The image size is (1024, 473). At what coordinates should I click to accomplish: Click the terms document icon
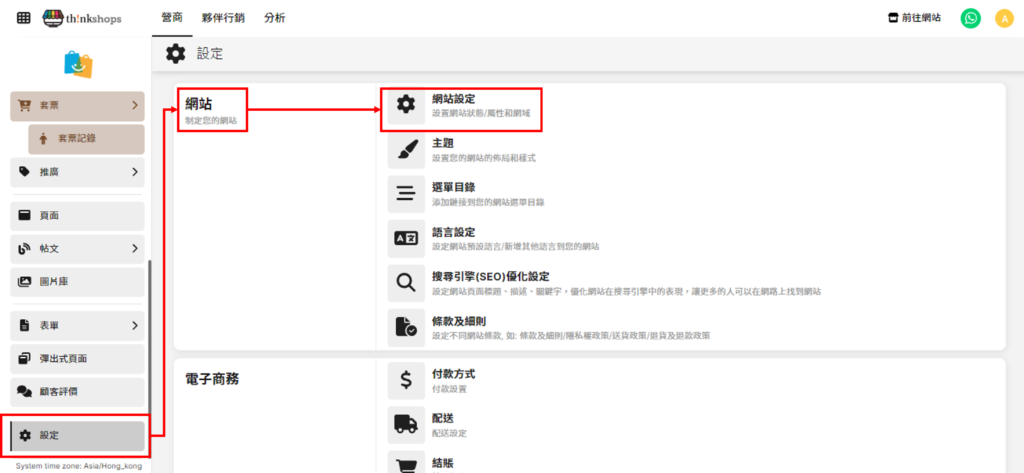(x=406, y=327)
